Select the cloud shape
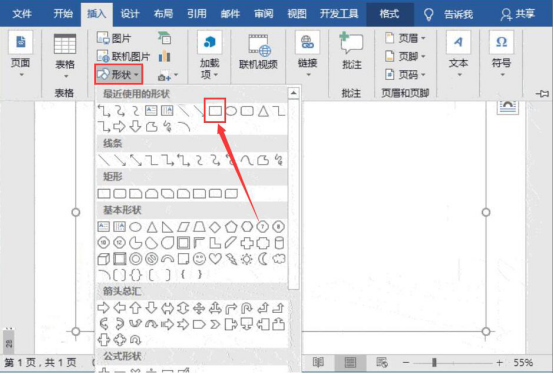This screenshot has height=374, width=554. click(279, 259)
